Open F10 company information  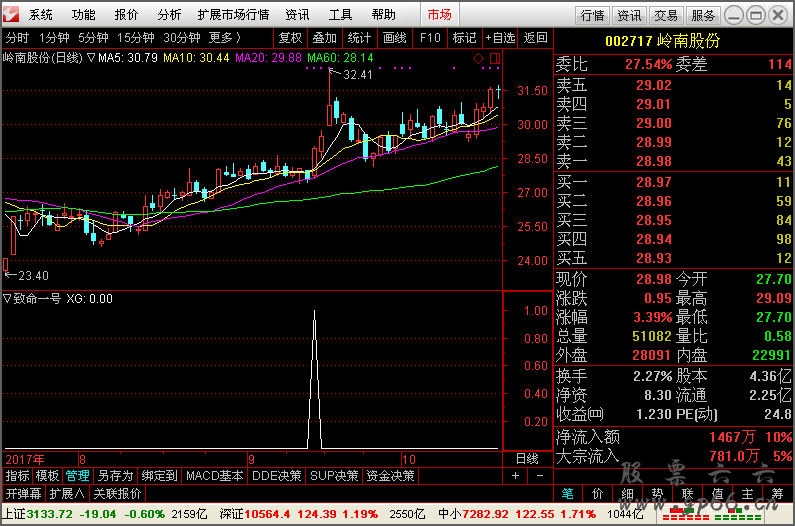pyautogui.click(x=430, y=38)
